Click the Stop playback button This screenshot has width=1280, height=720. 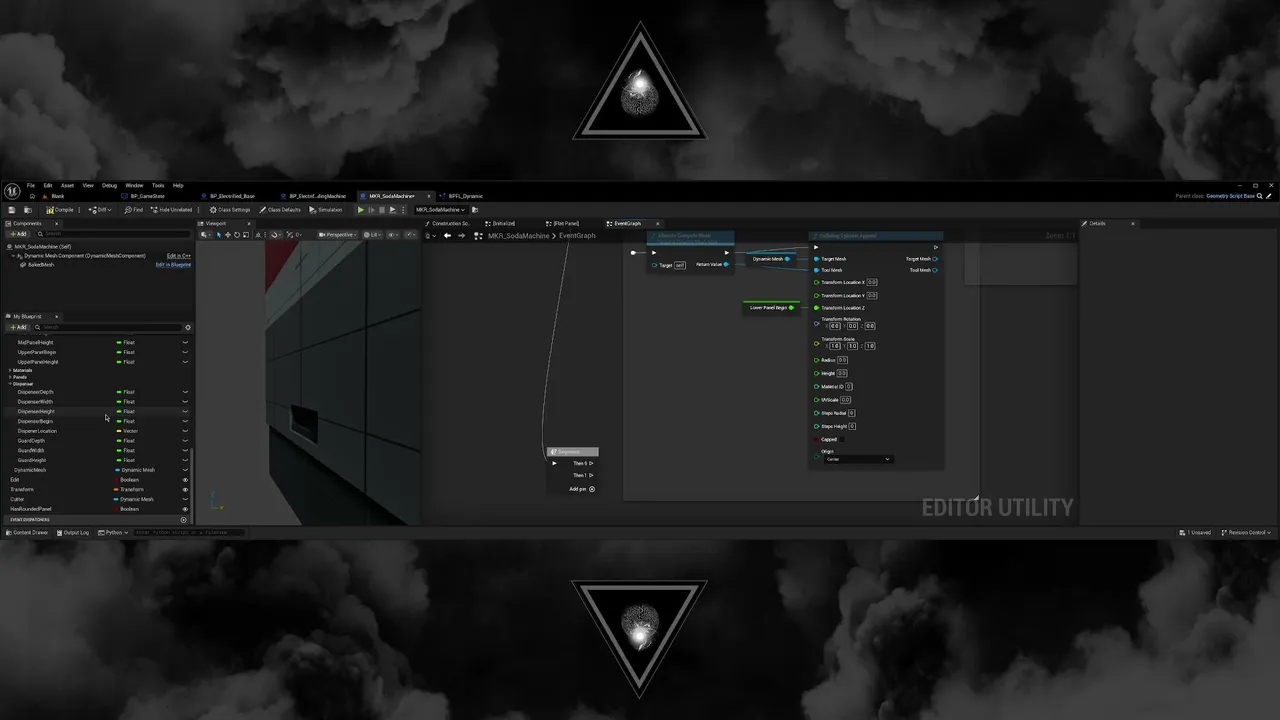(x=381, y=210)
